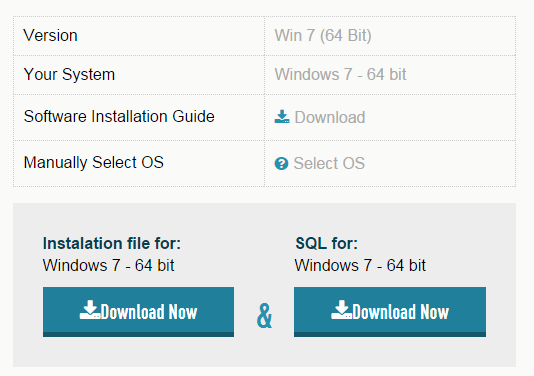
Task: Click the SQL for heading
Action: pos(327,244)
